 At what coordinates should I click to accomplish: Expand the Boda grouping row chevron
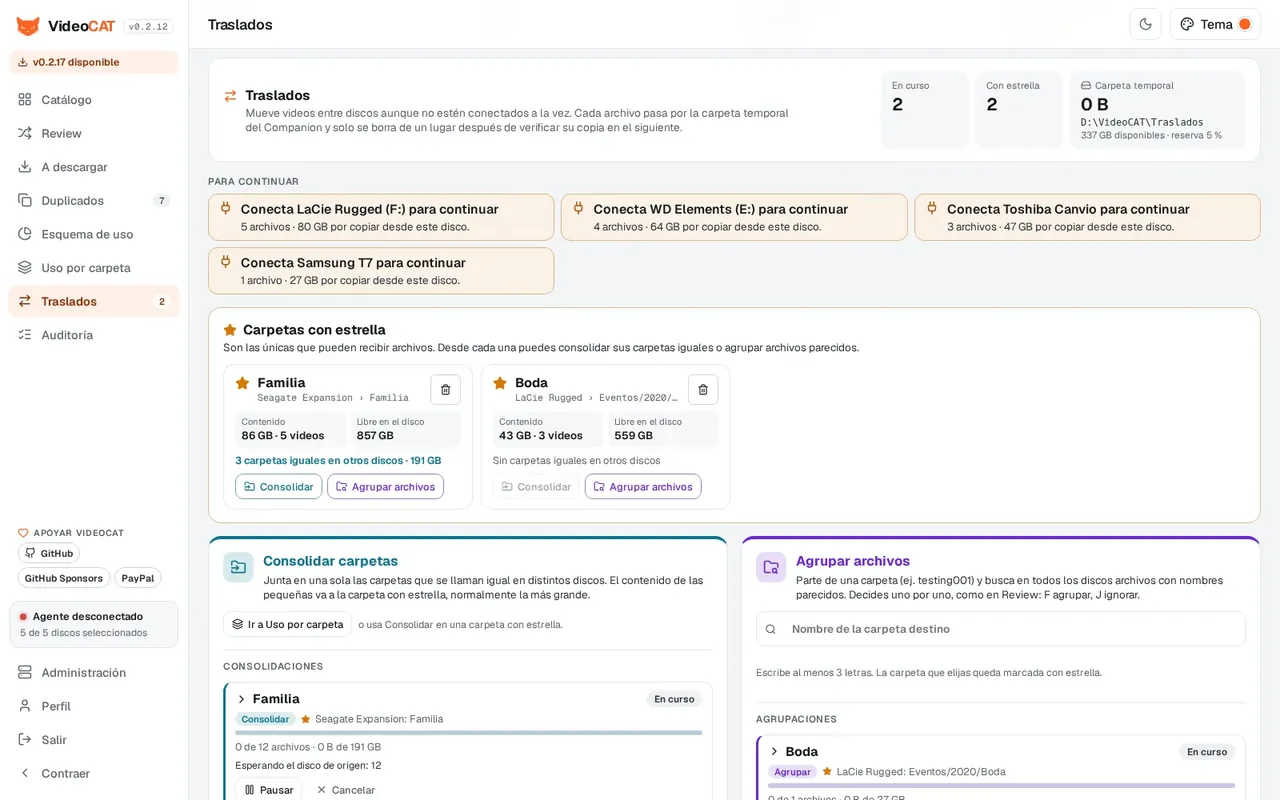774,752
